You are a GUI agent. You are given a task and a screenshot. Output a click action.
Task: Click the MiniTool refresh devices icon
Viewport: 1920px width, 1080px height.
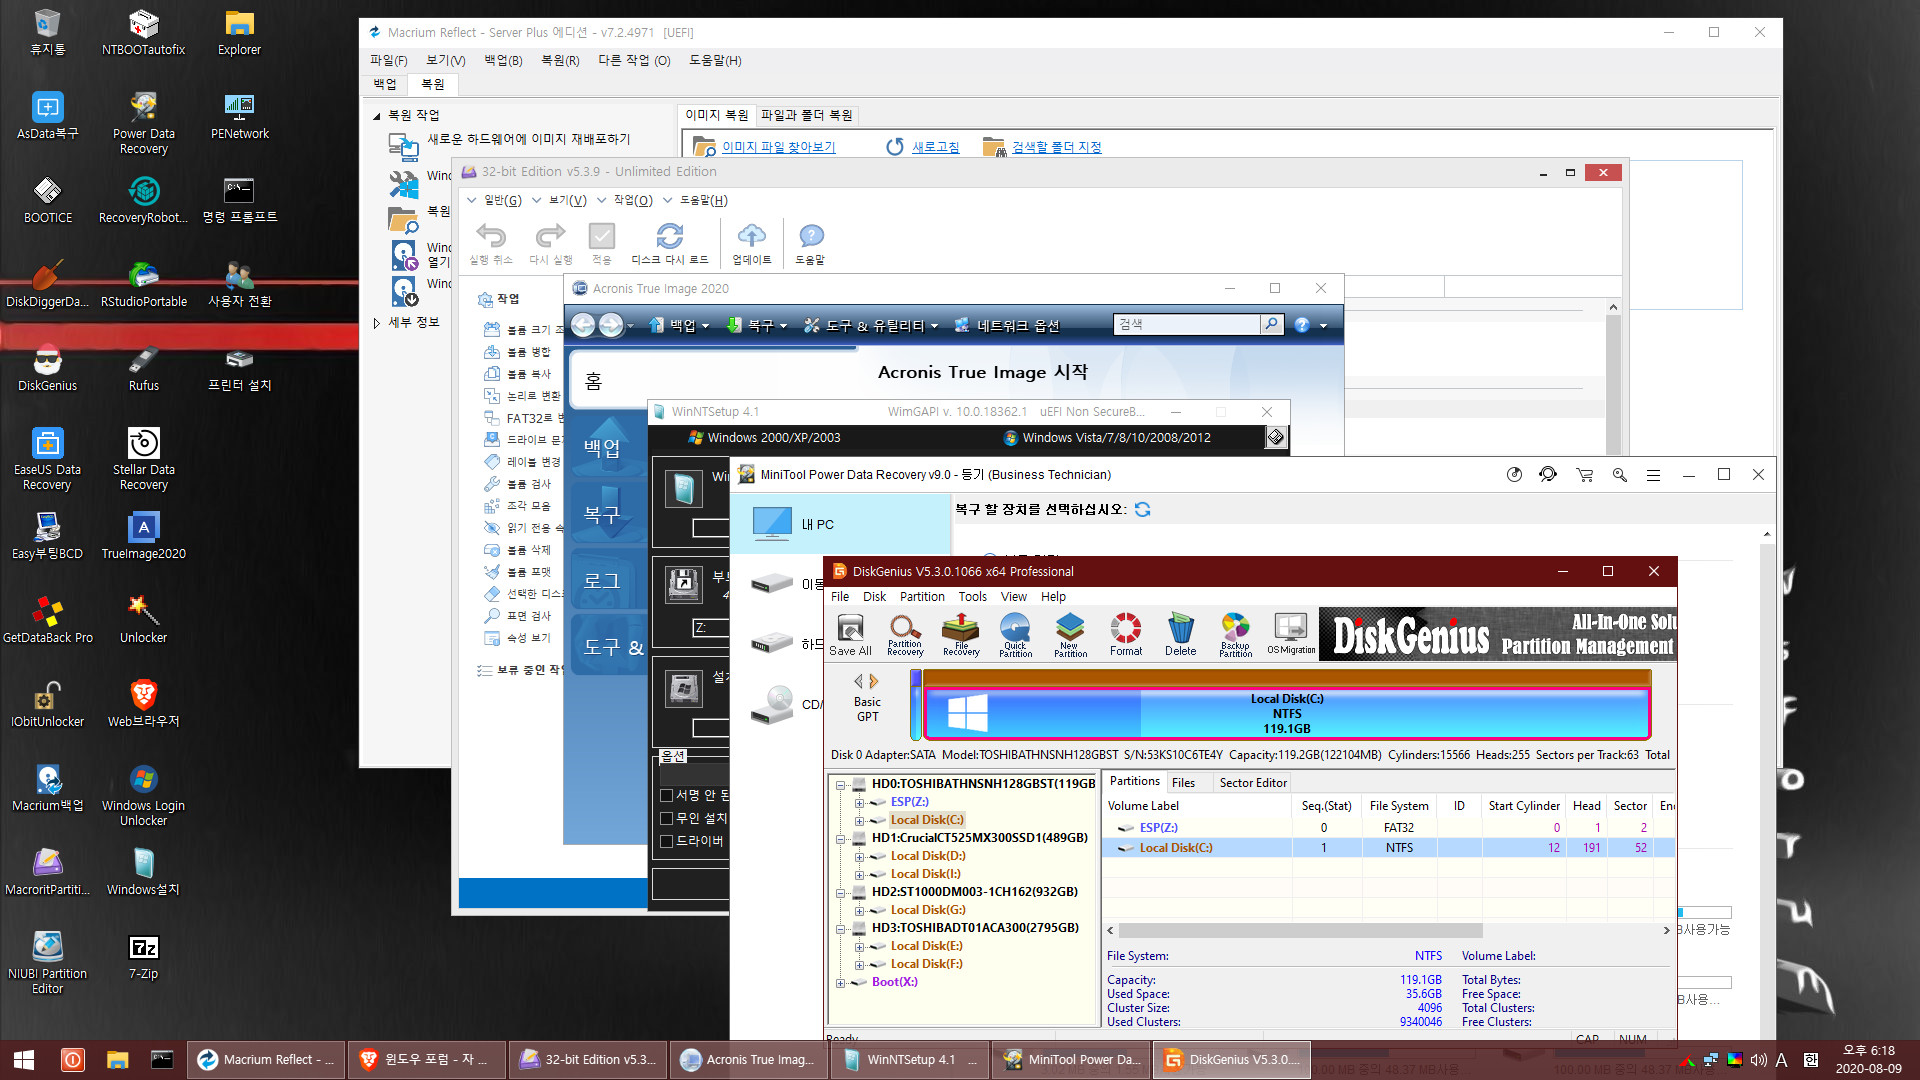1143,510
